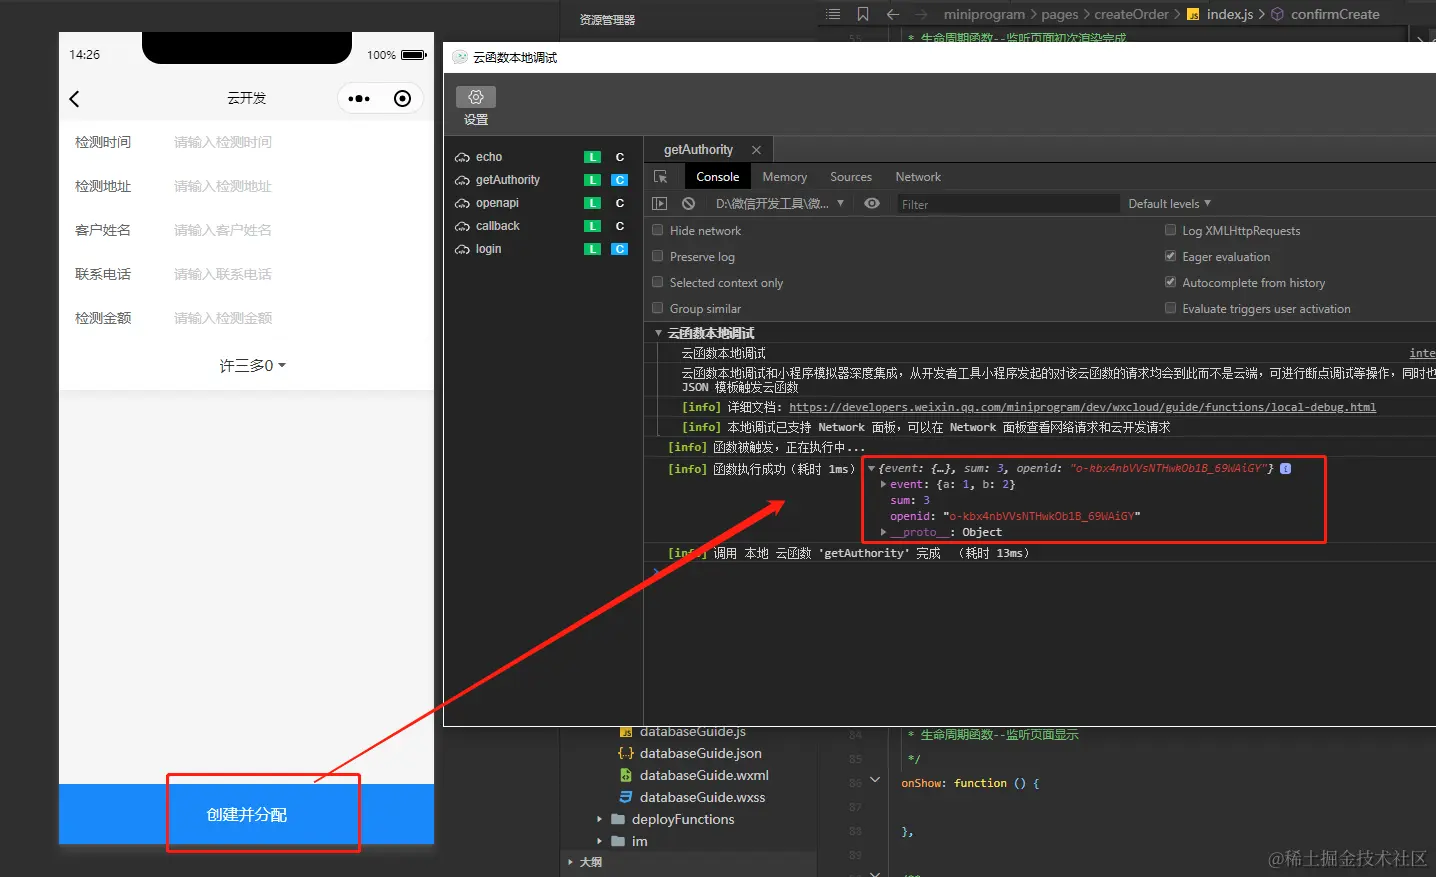
Task: Enable the Preserve log checkbox
Action: (x=658, y=257)
